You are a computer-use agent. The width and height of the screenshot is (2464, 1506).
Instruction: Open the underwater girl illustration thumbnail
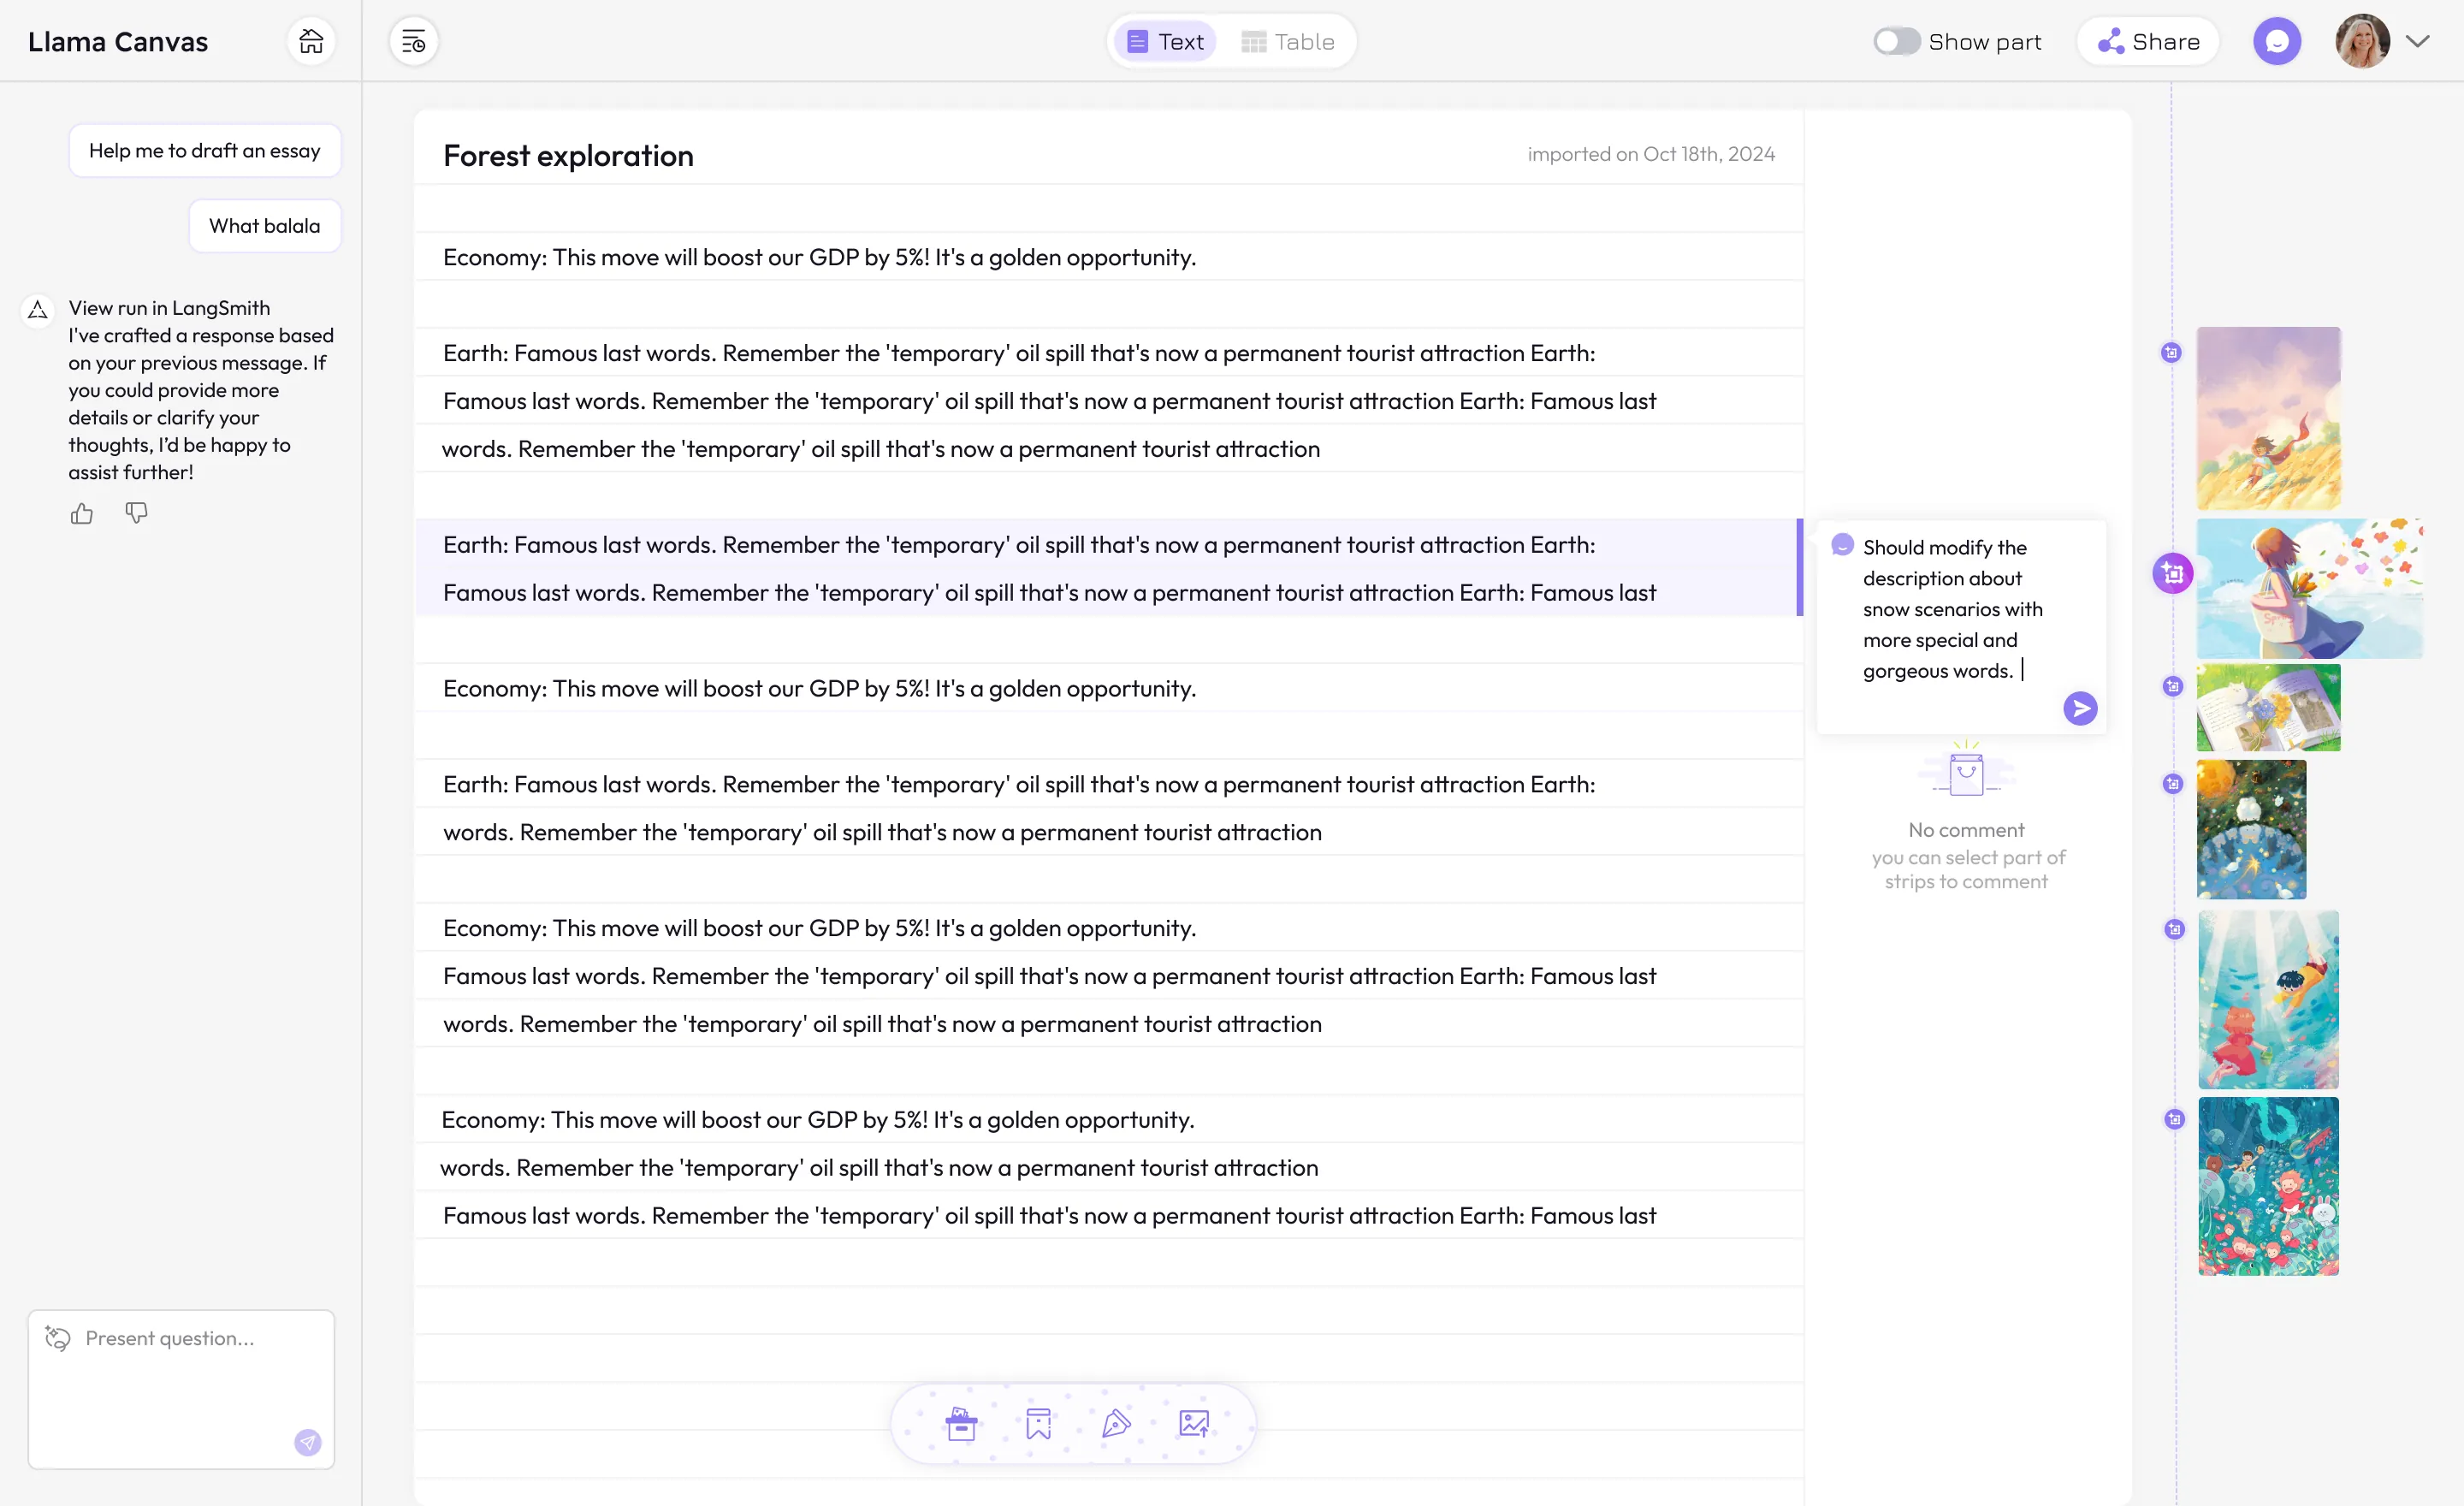tap(2267, 999)
